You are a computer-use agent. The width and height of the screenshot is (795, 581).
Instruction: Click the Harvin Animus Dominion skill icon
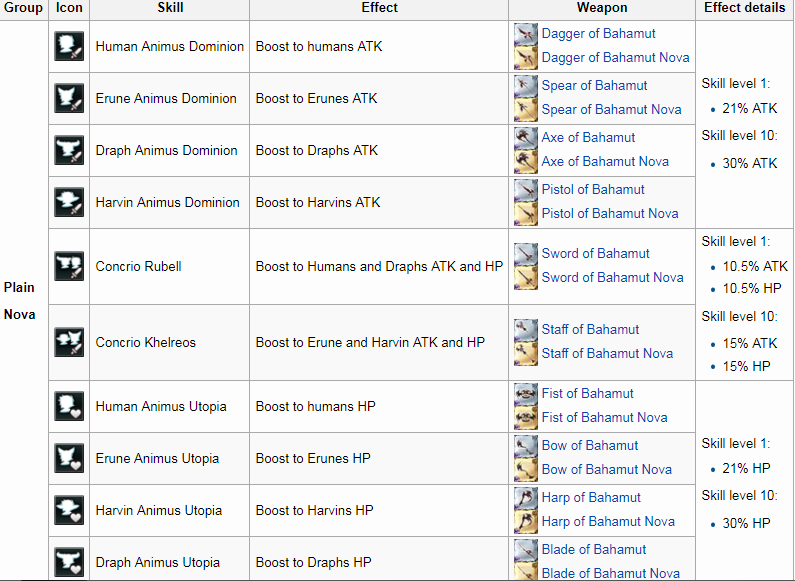tap(69, 203)
